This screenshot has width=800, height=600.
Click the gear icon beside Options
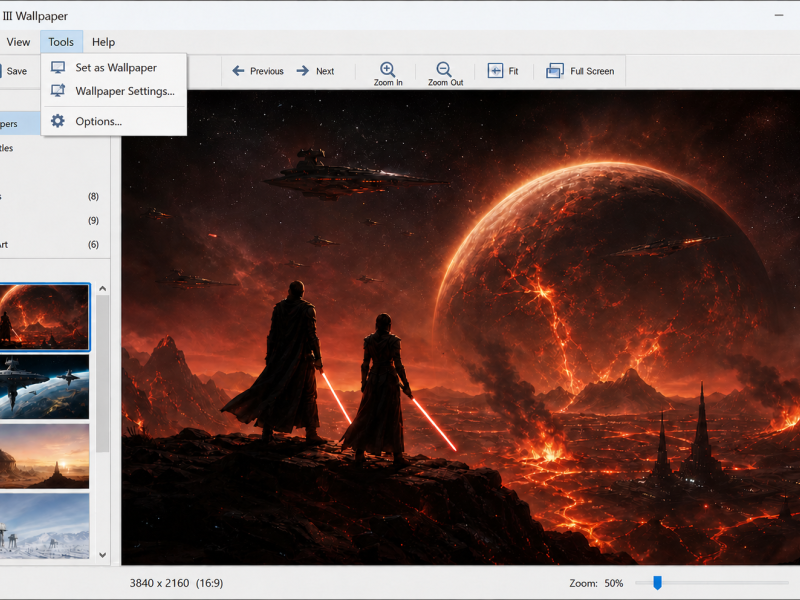[x=58, y=121]
